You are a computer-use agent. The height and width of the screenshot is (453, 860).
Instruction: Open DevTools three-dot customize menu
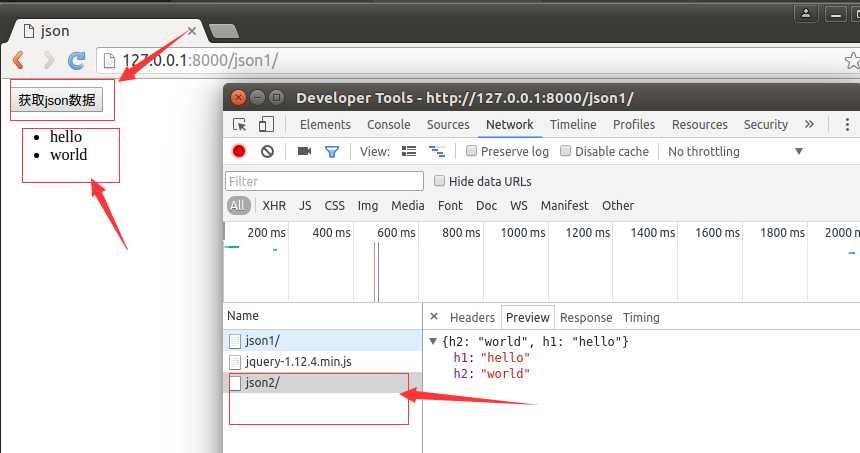pyautogui.click(x=847, y=124)
